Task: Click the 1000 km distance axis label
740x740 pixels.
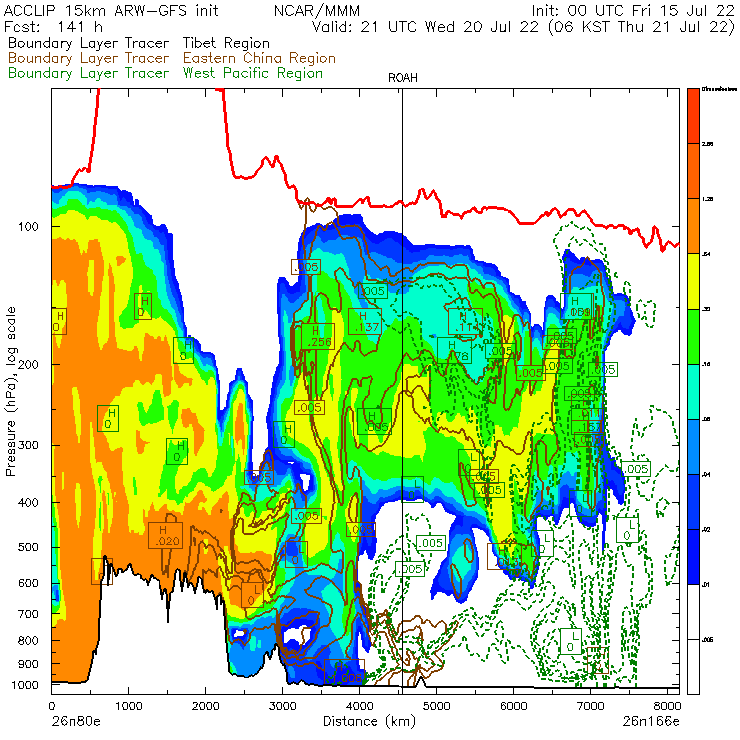Action: click(x=128, y=706)
